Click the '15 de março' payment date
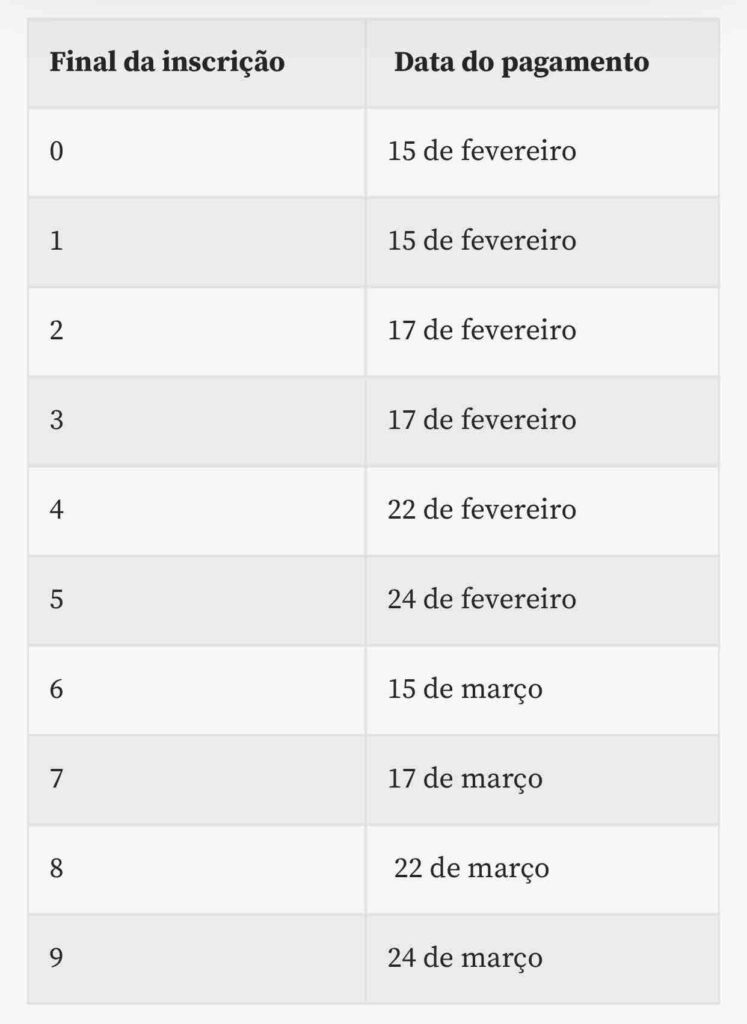 coord(465,690)
